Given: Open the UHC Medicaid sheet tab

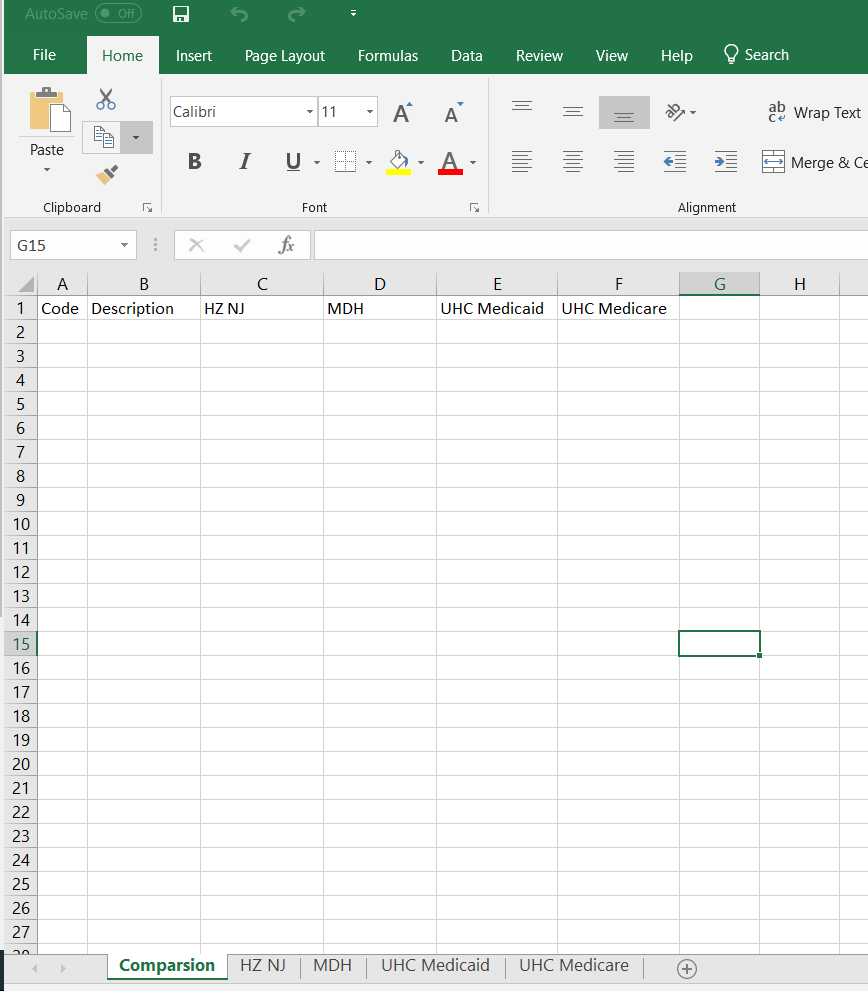Looking at the screenshot, I should 435,965.
